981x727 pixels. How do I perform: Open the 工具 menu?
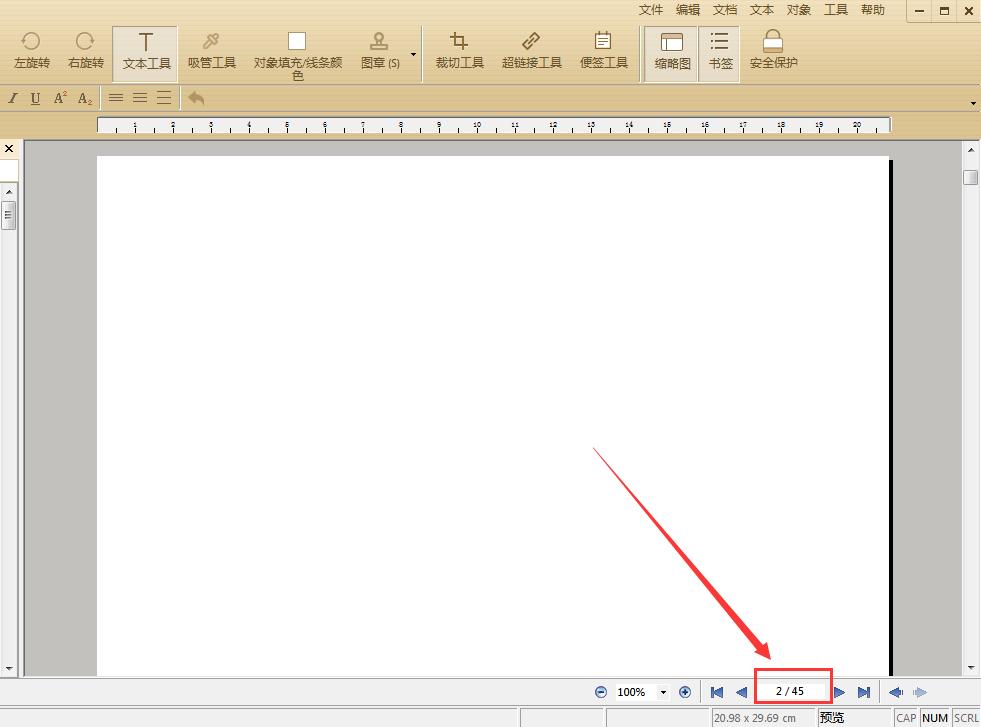click(835, 10)
